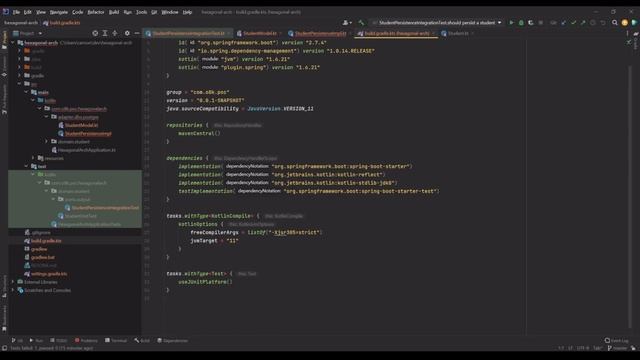
Task: Open the Tools menu
Action: click(x=142, y=12)
